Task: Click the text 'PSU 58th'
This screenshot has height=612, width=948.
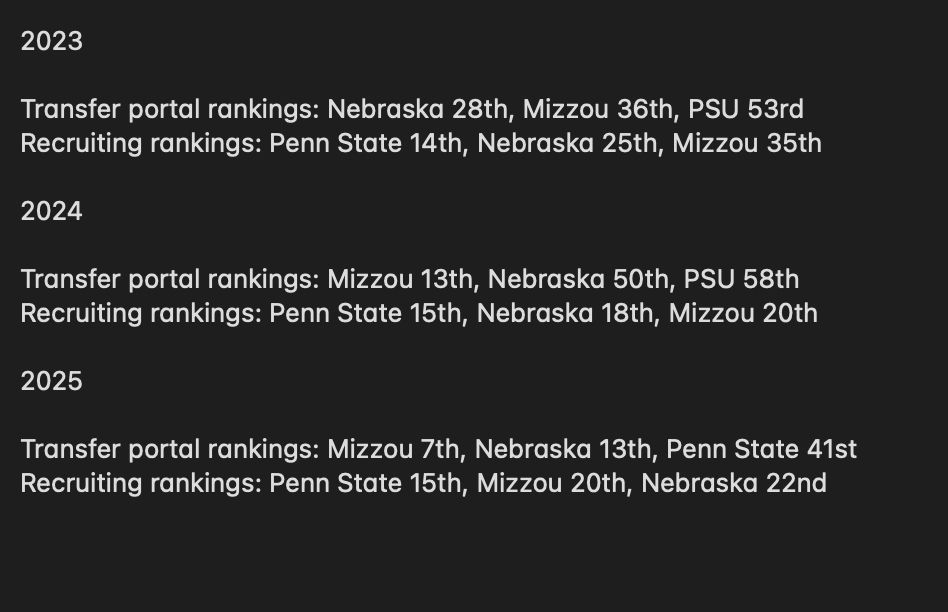Action: pos(742,279)
